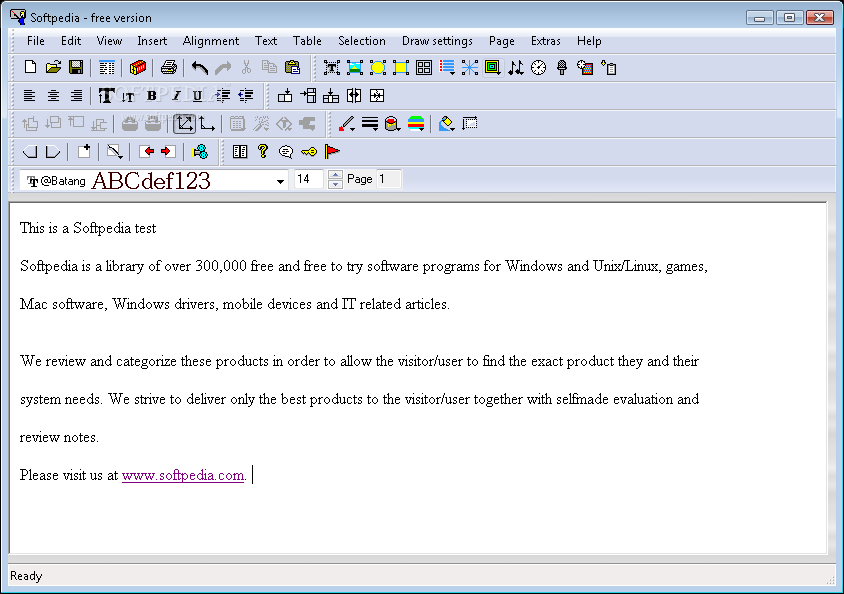The image size is (844, 594).
Task: Print the document with the printer icon
Action: (x=168, y=67)
